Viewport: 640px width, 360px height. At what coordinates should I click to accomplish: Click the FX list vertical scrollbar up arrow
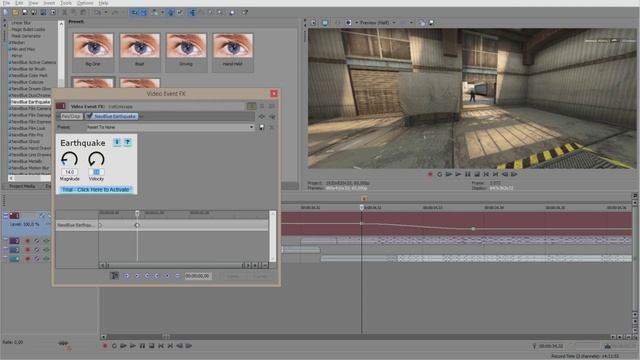coord(61,24)
